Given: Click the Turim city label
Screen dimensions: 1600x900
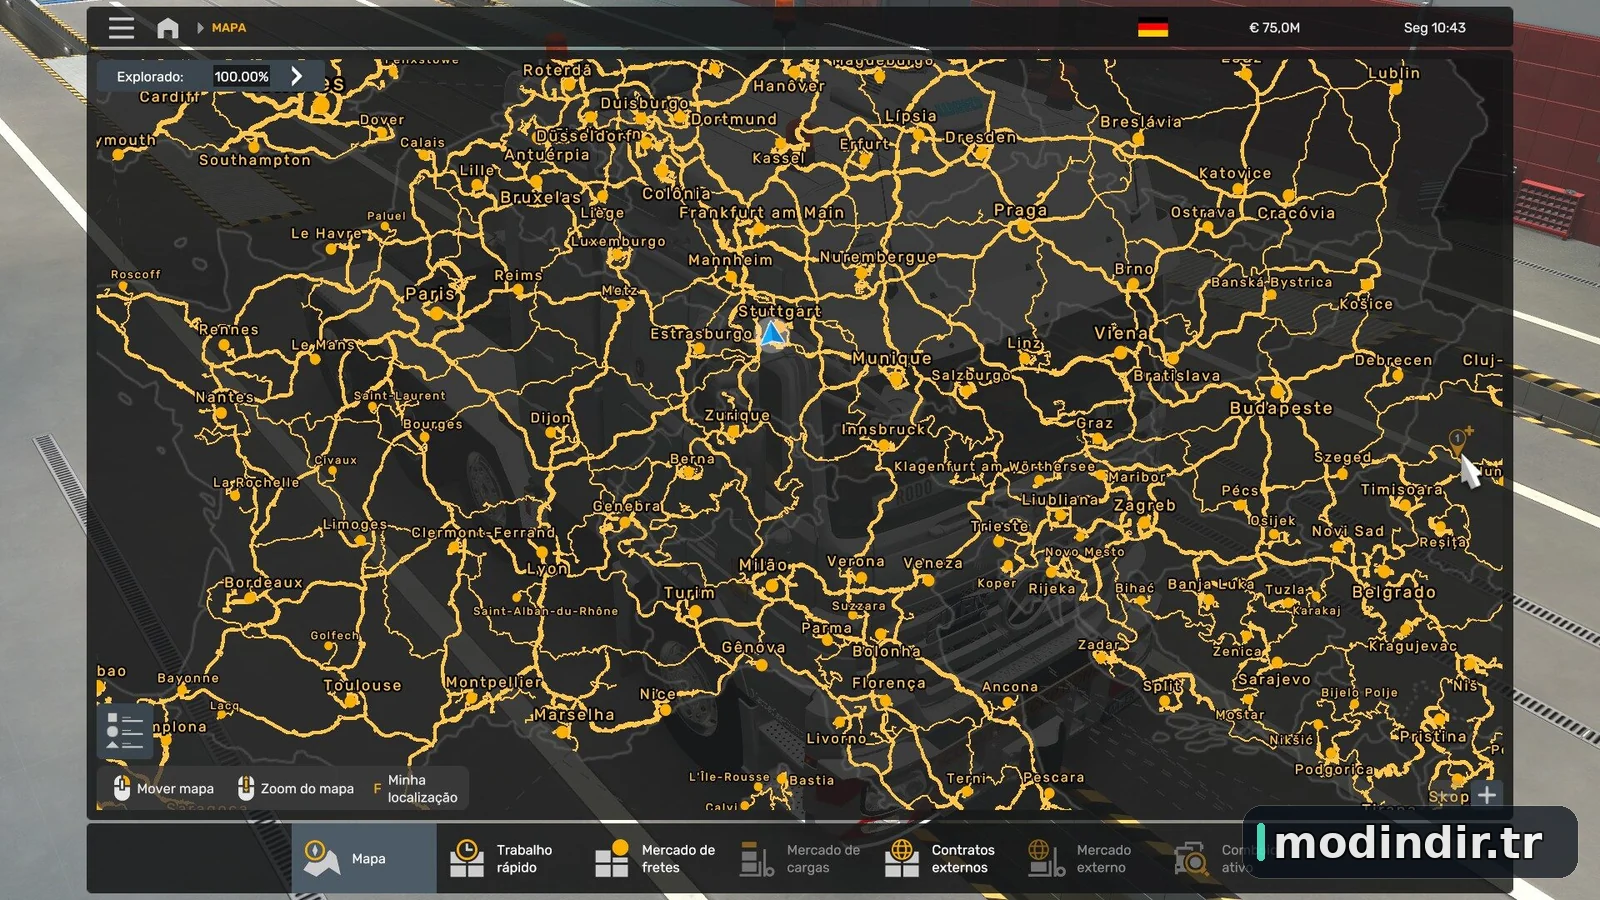Looking at the screenshot, I should point(689,592).
